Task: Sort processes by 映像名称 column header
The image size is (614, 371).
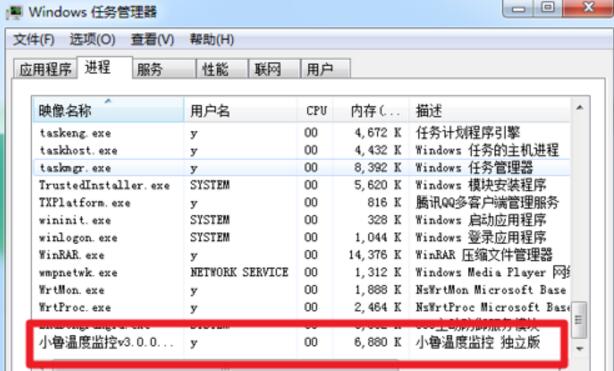Action: click(x=108, y=111)
